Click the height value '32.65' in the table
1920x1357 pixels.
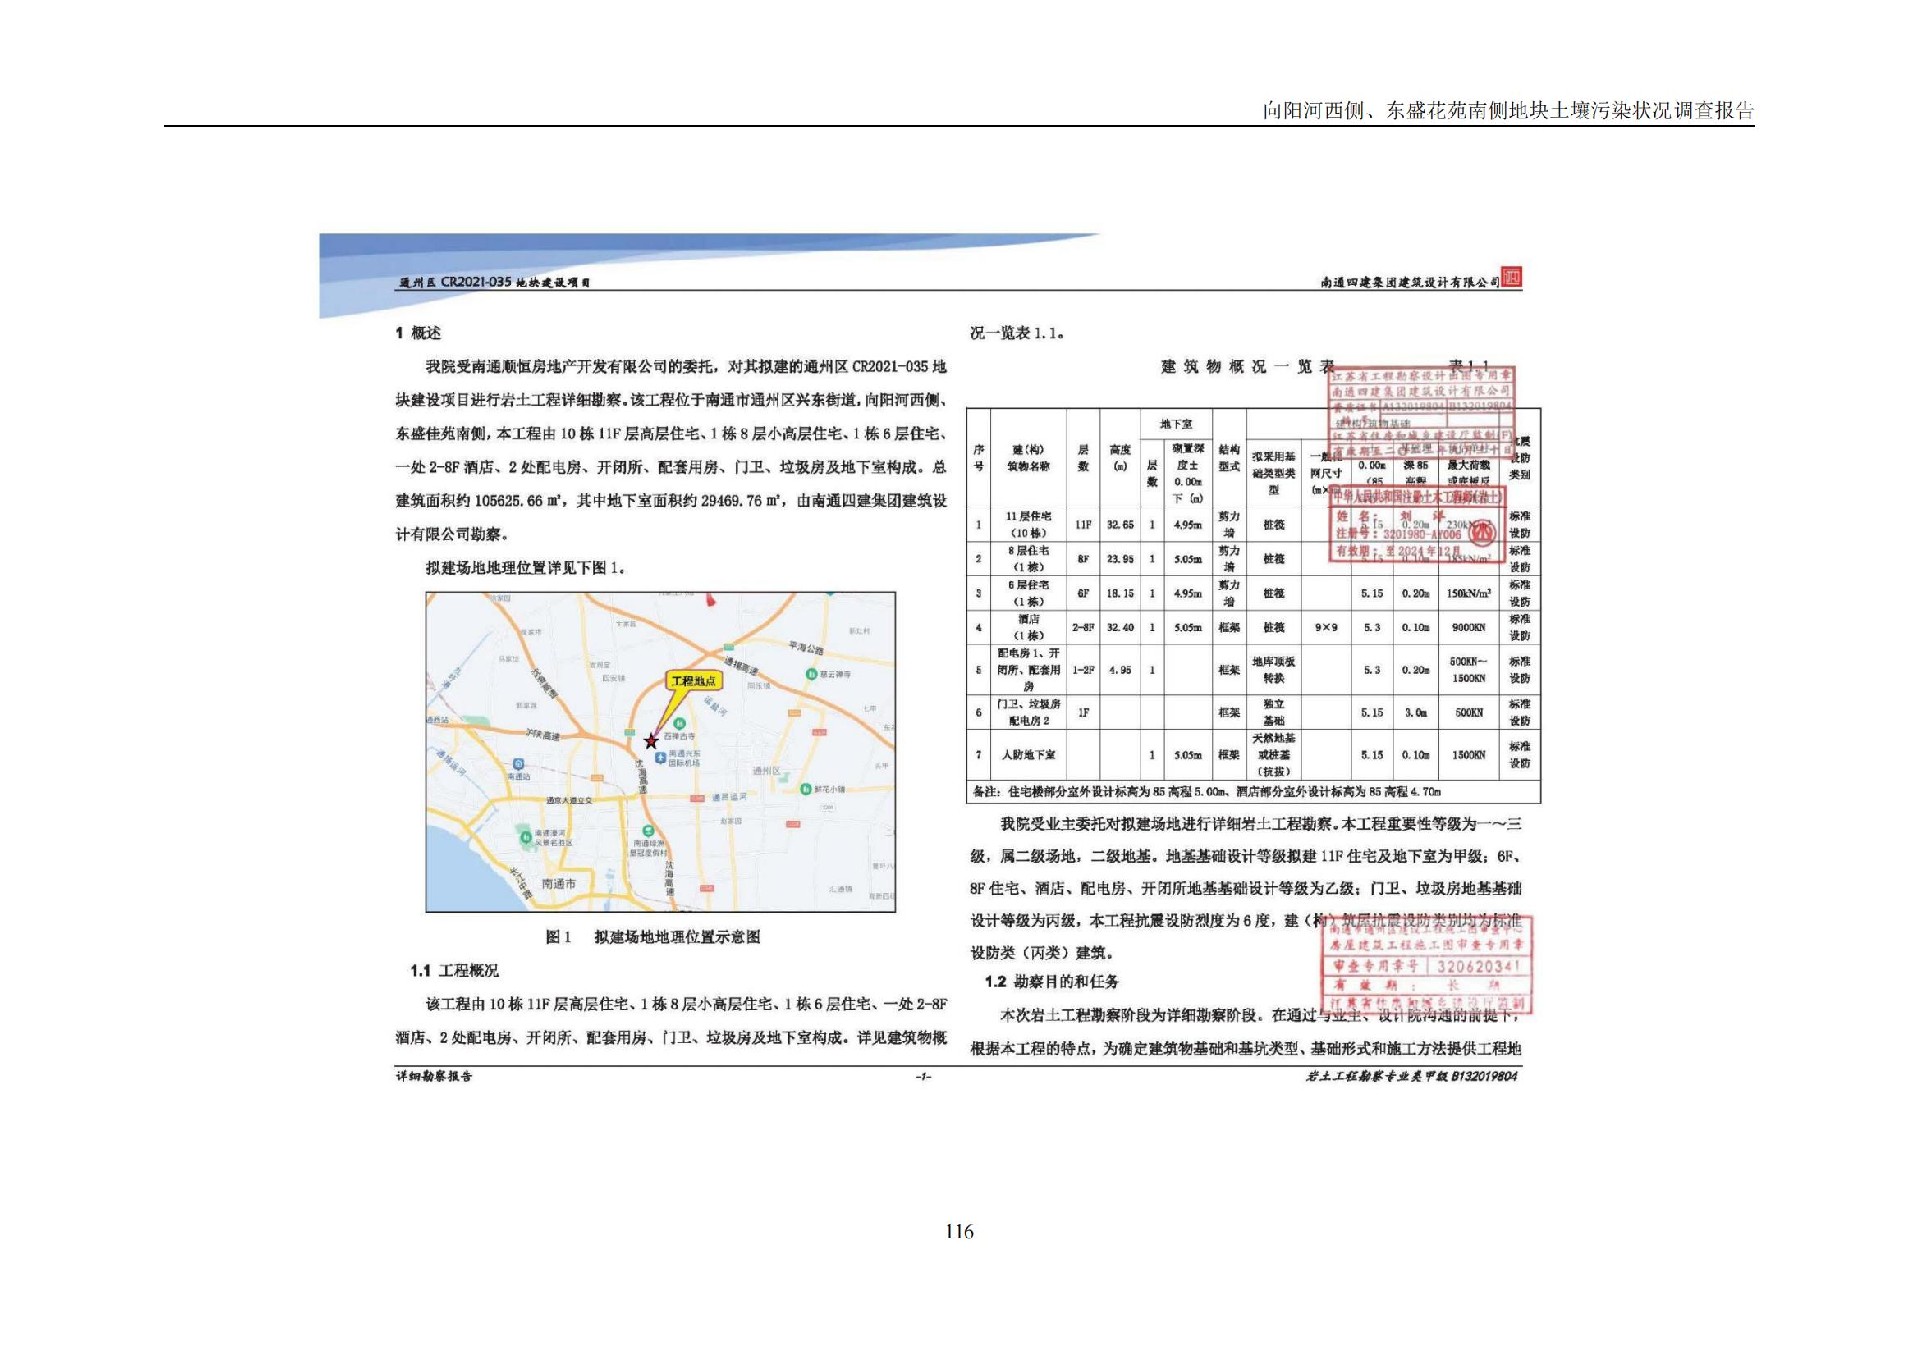point(1120,525)
